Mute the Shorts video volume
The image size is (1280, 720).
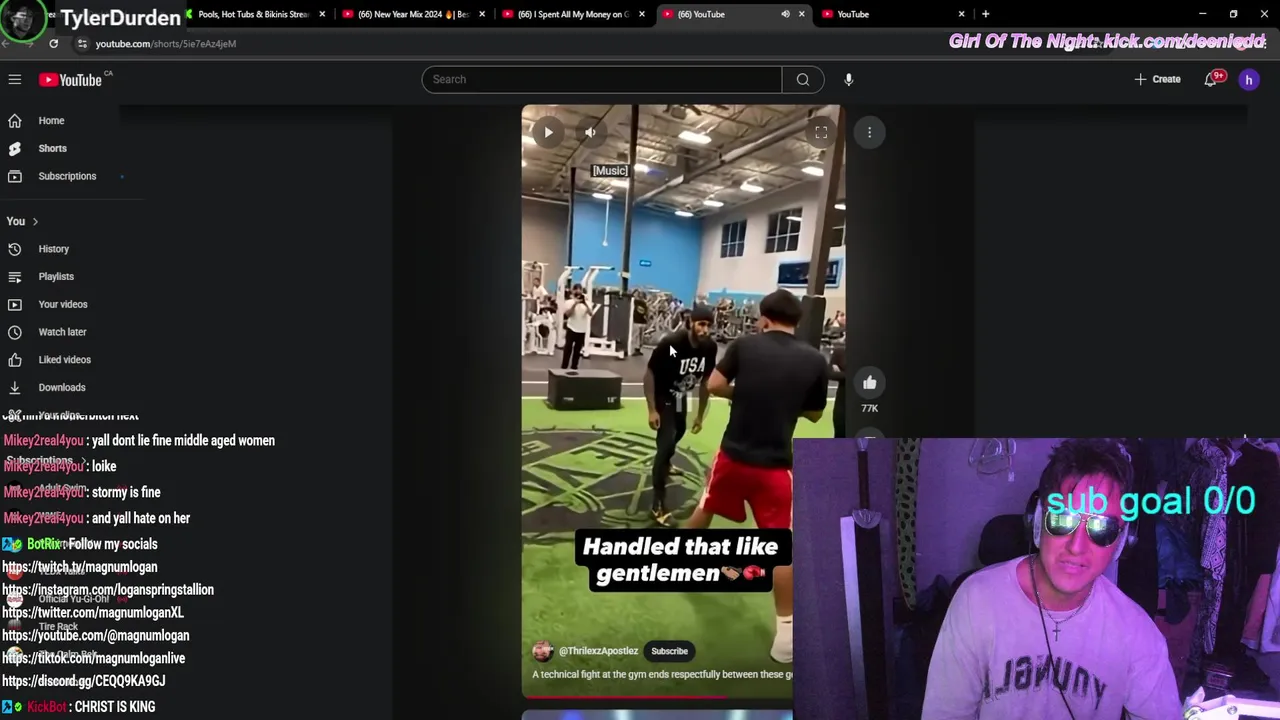[x=590, y=132]
